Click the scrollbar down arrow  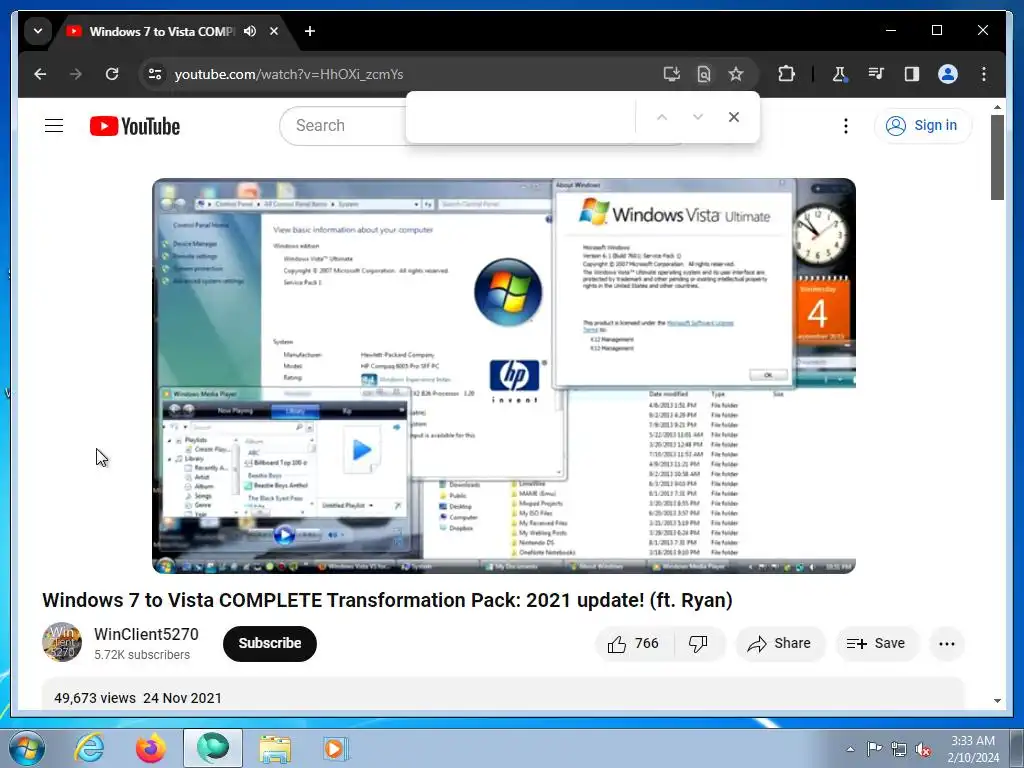(x=997, y=701)
